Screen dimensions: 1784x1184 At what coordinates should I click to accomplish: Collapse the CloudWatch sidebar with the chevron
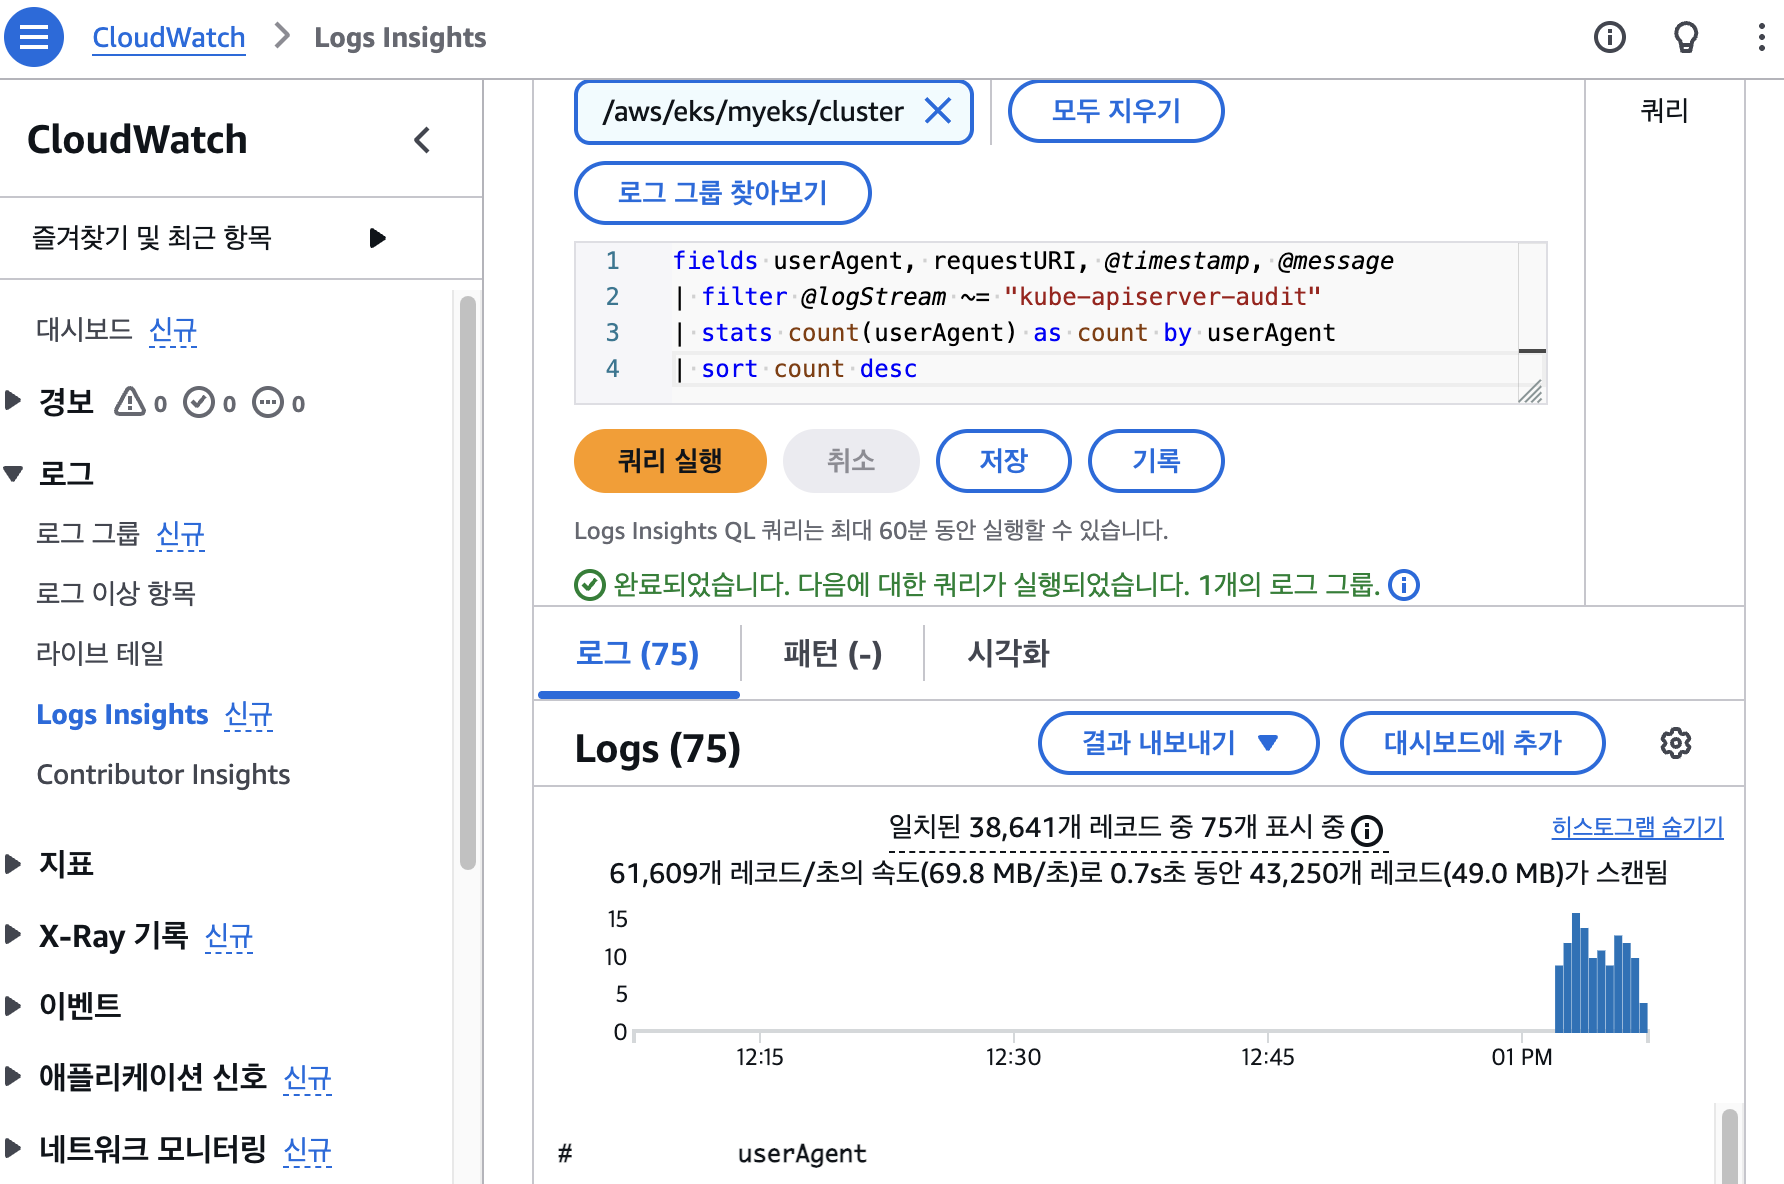click(x=422, y=140)
